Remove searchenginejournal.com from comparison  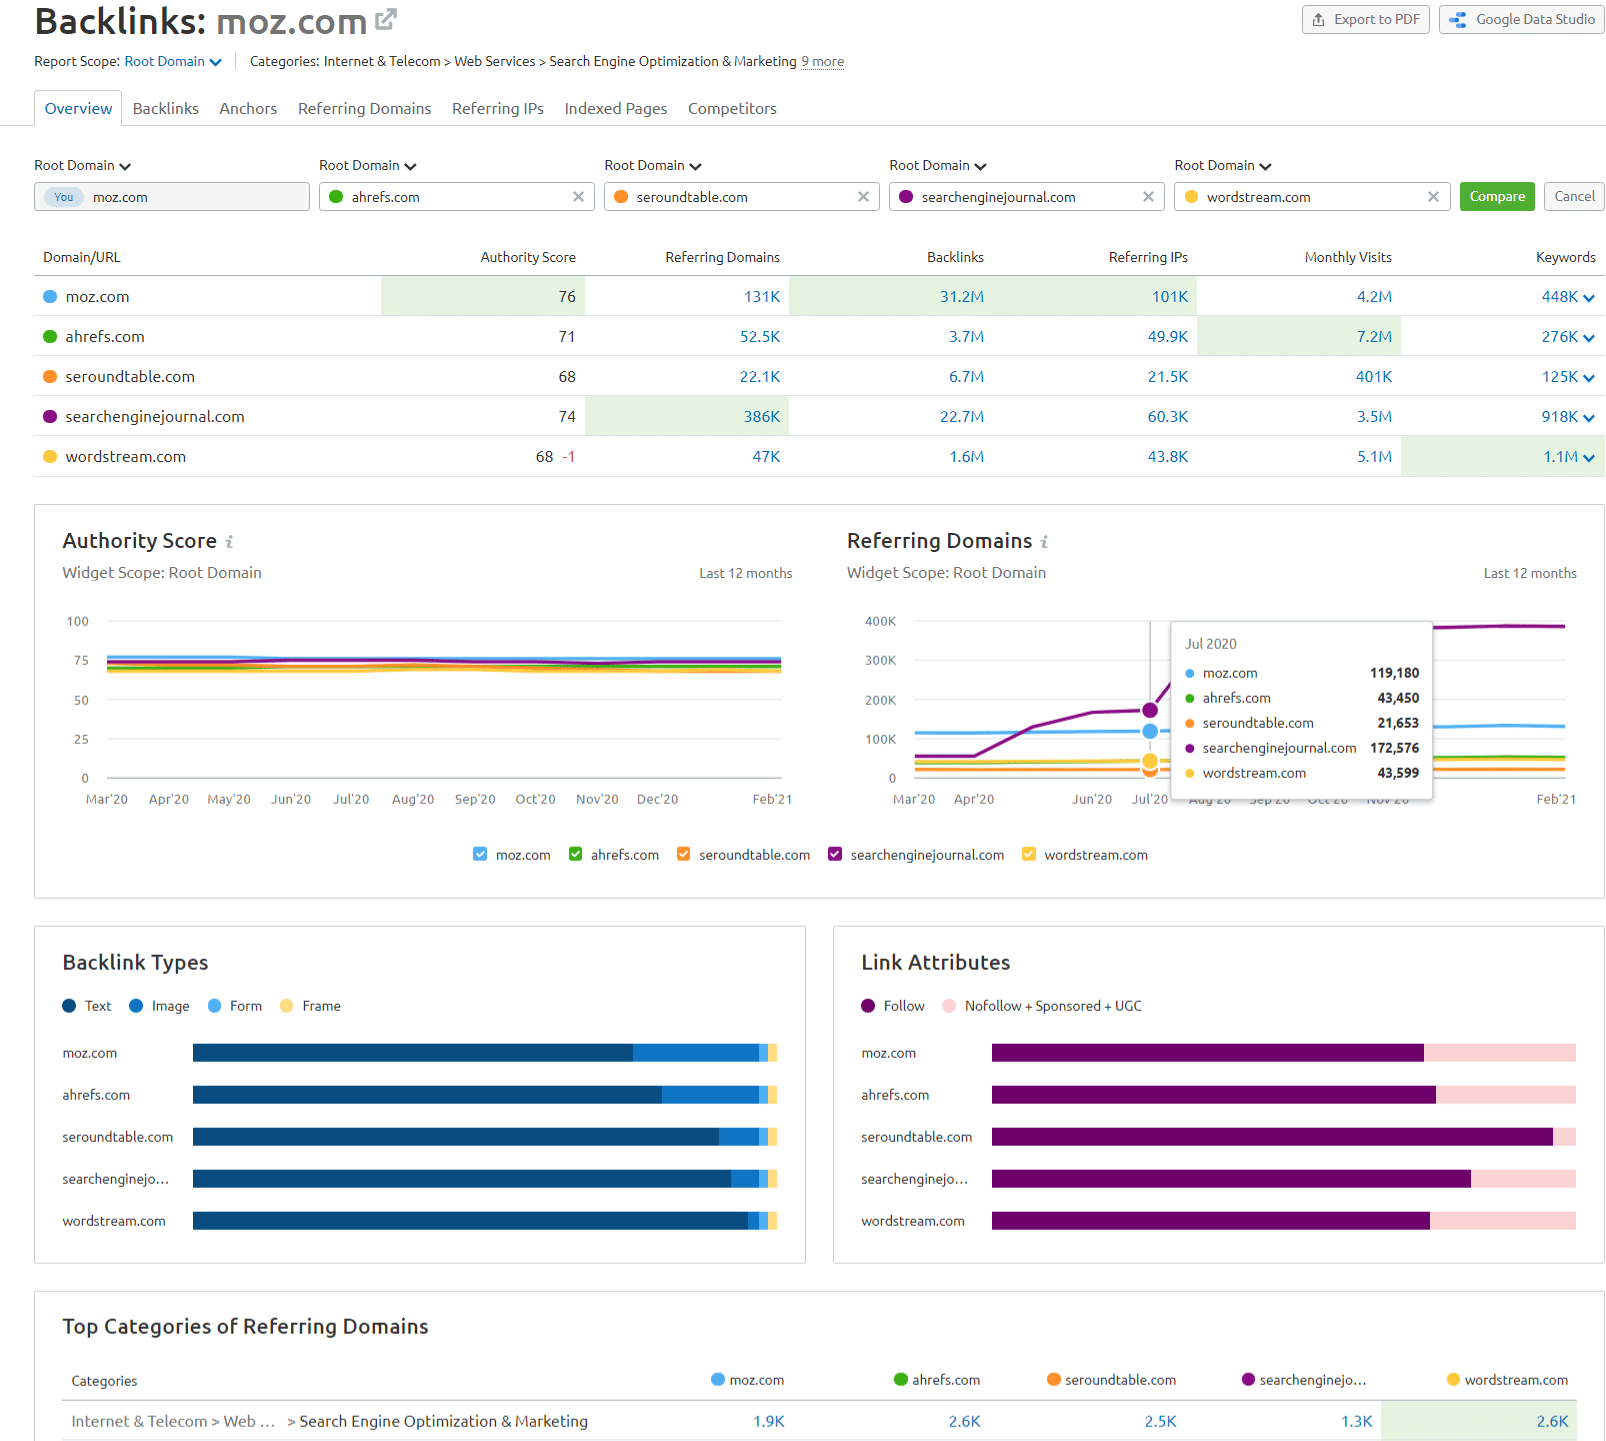point(1148,197)
